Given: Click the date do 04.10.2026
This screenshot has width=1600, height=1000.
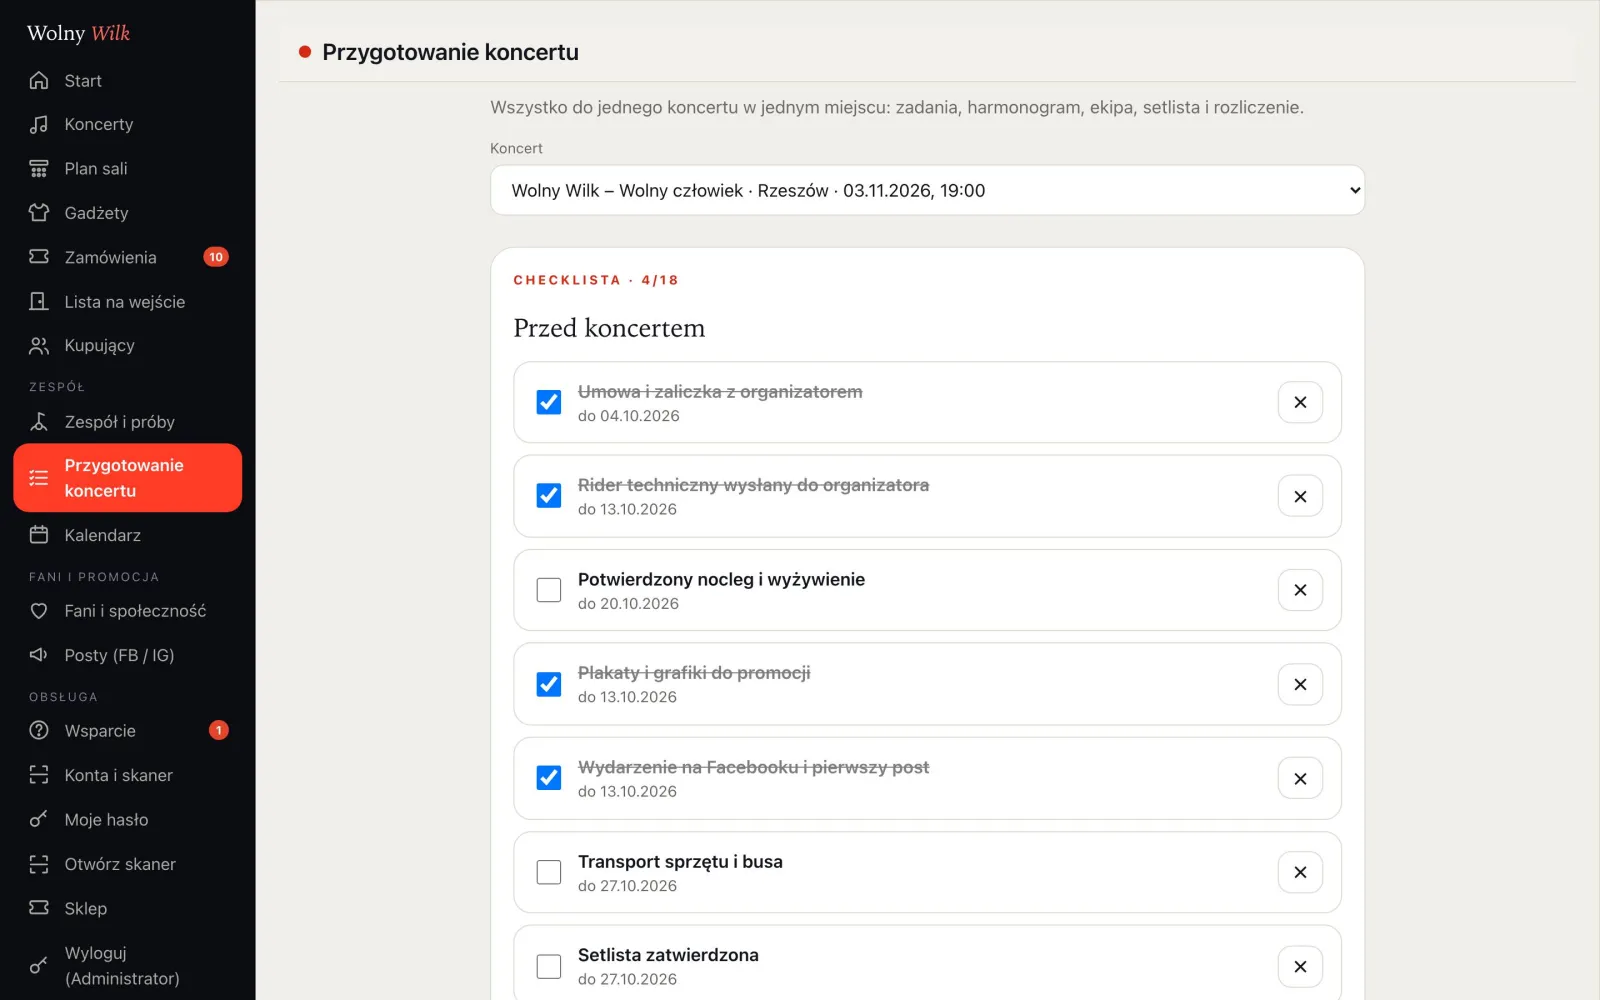Looking at the screenshot, I should [x=628, y=415].
